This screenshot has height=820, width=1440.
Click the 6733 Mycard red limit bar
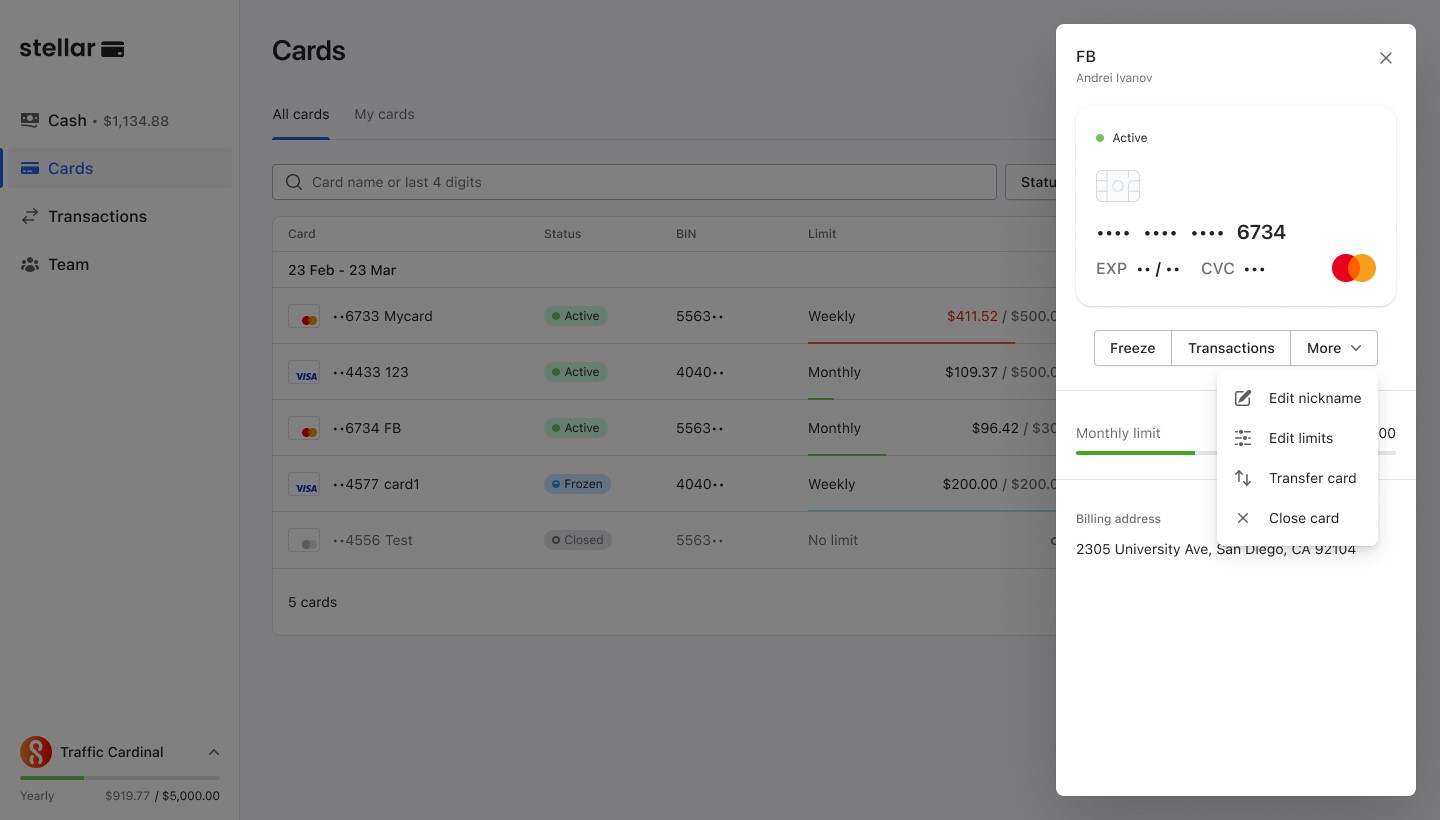tap(911, 343)
